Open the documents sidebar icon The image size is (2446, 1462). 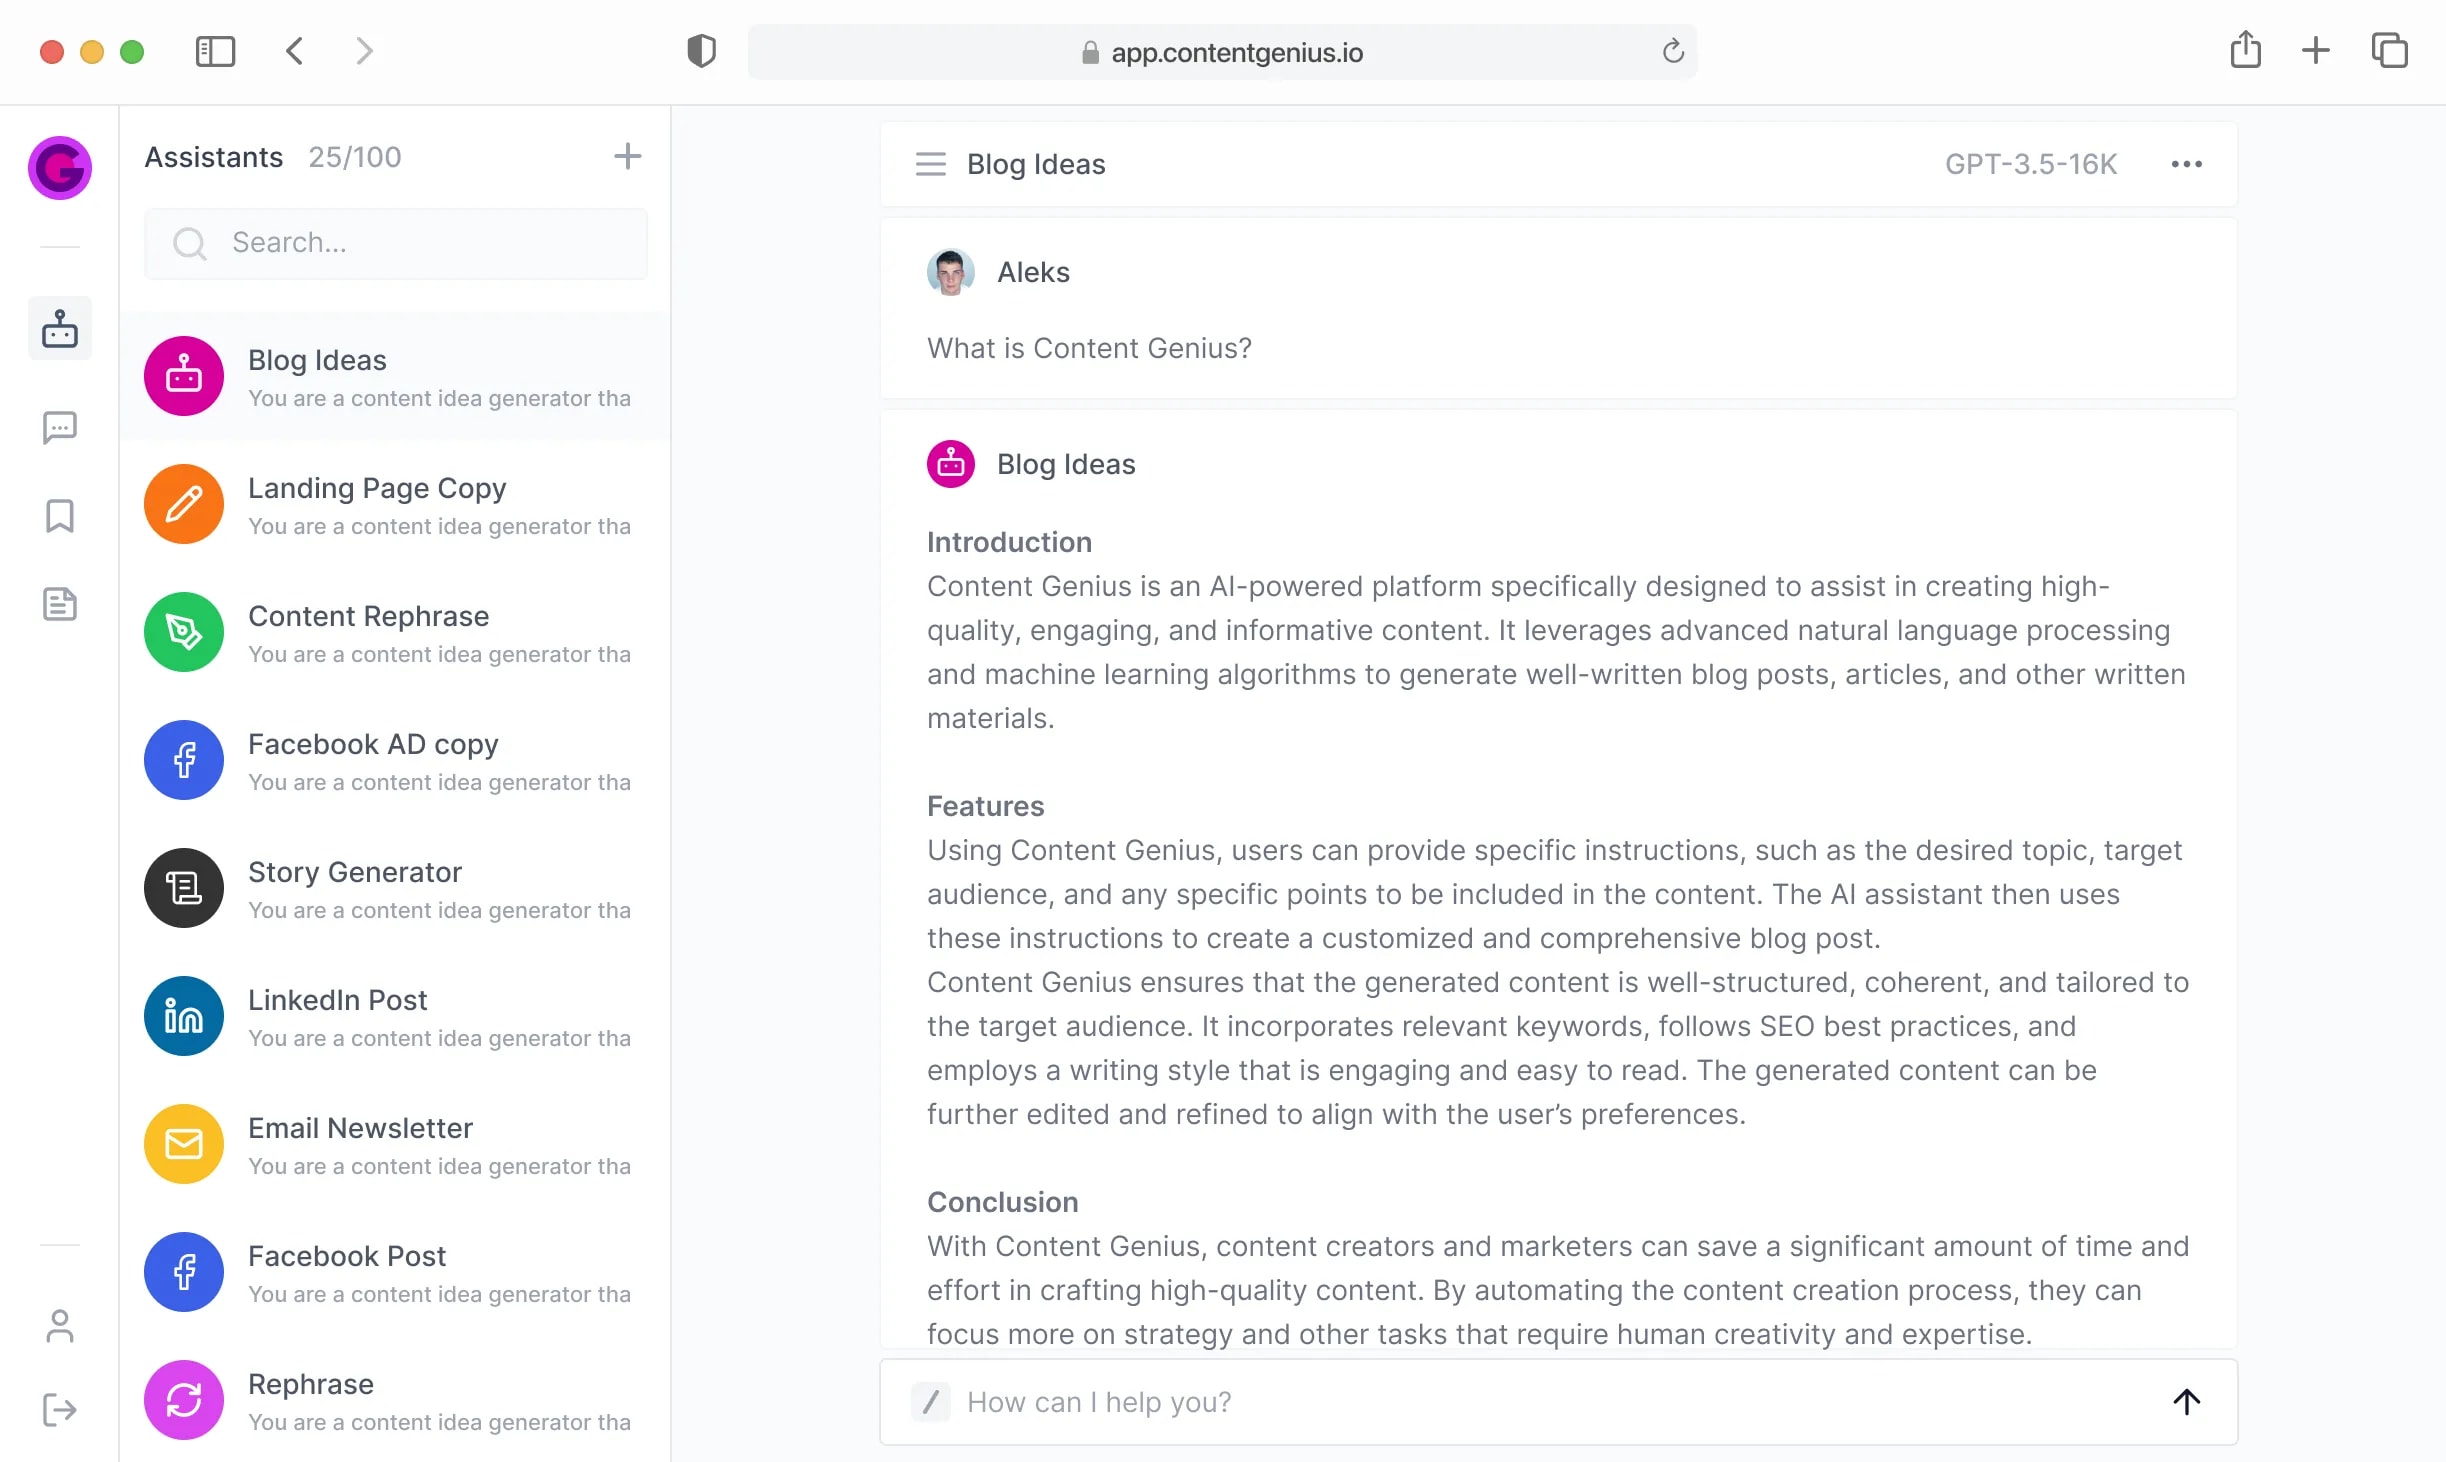60,604
